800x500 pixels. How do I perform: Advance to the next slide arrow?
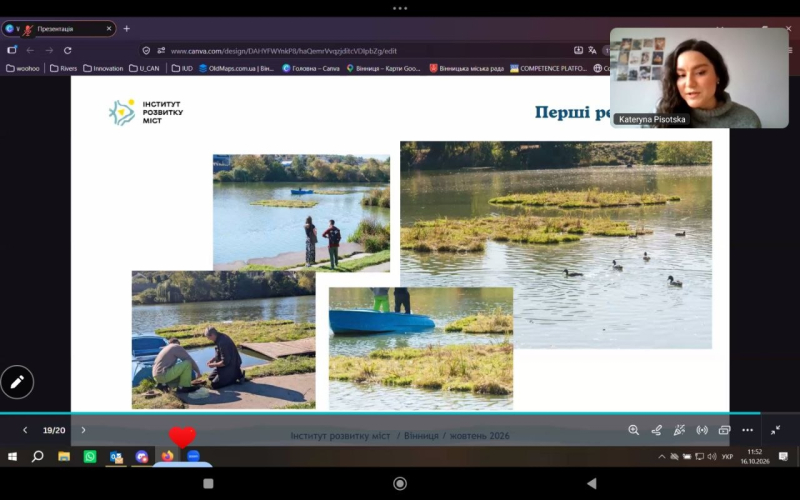pos(84,430)
